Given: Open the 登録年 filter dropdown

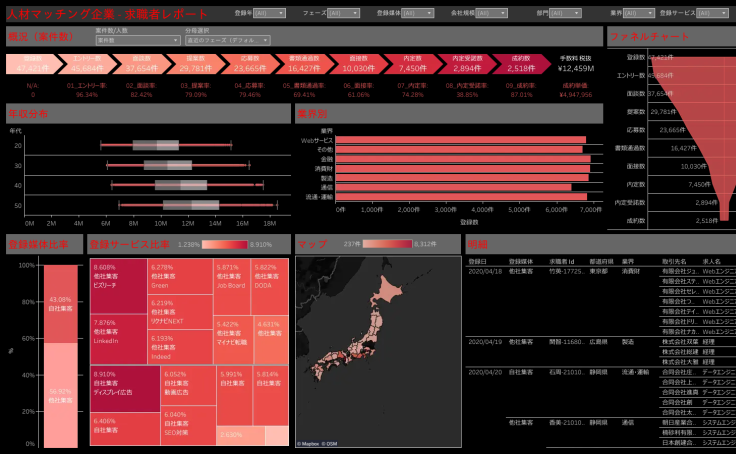Looking at the screenshot, I should pyautogui.click(x=269, y=13).
